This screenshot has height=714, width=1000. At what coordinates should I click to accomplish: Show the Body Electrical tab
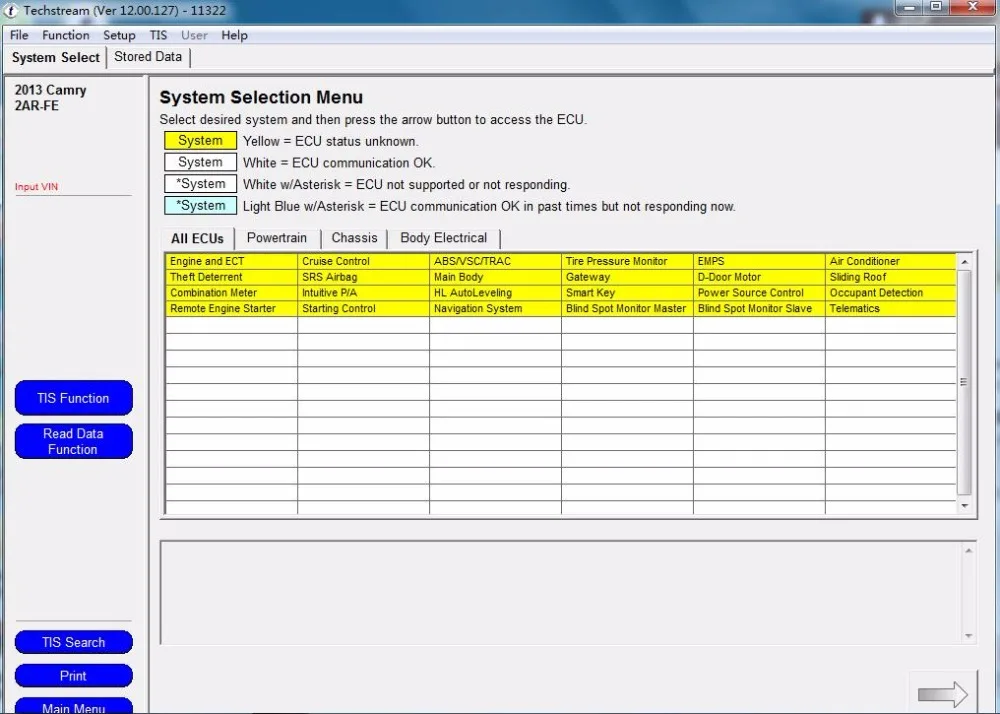coord(443,238)
